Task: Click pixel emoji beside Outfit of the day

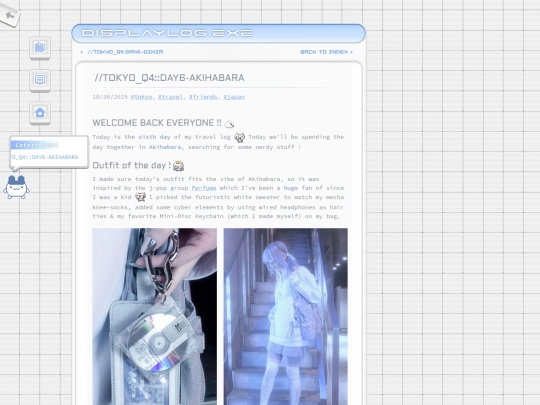Action: tap(178, 166)
